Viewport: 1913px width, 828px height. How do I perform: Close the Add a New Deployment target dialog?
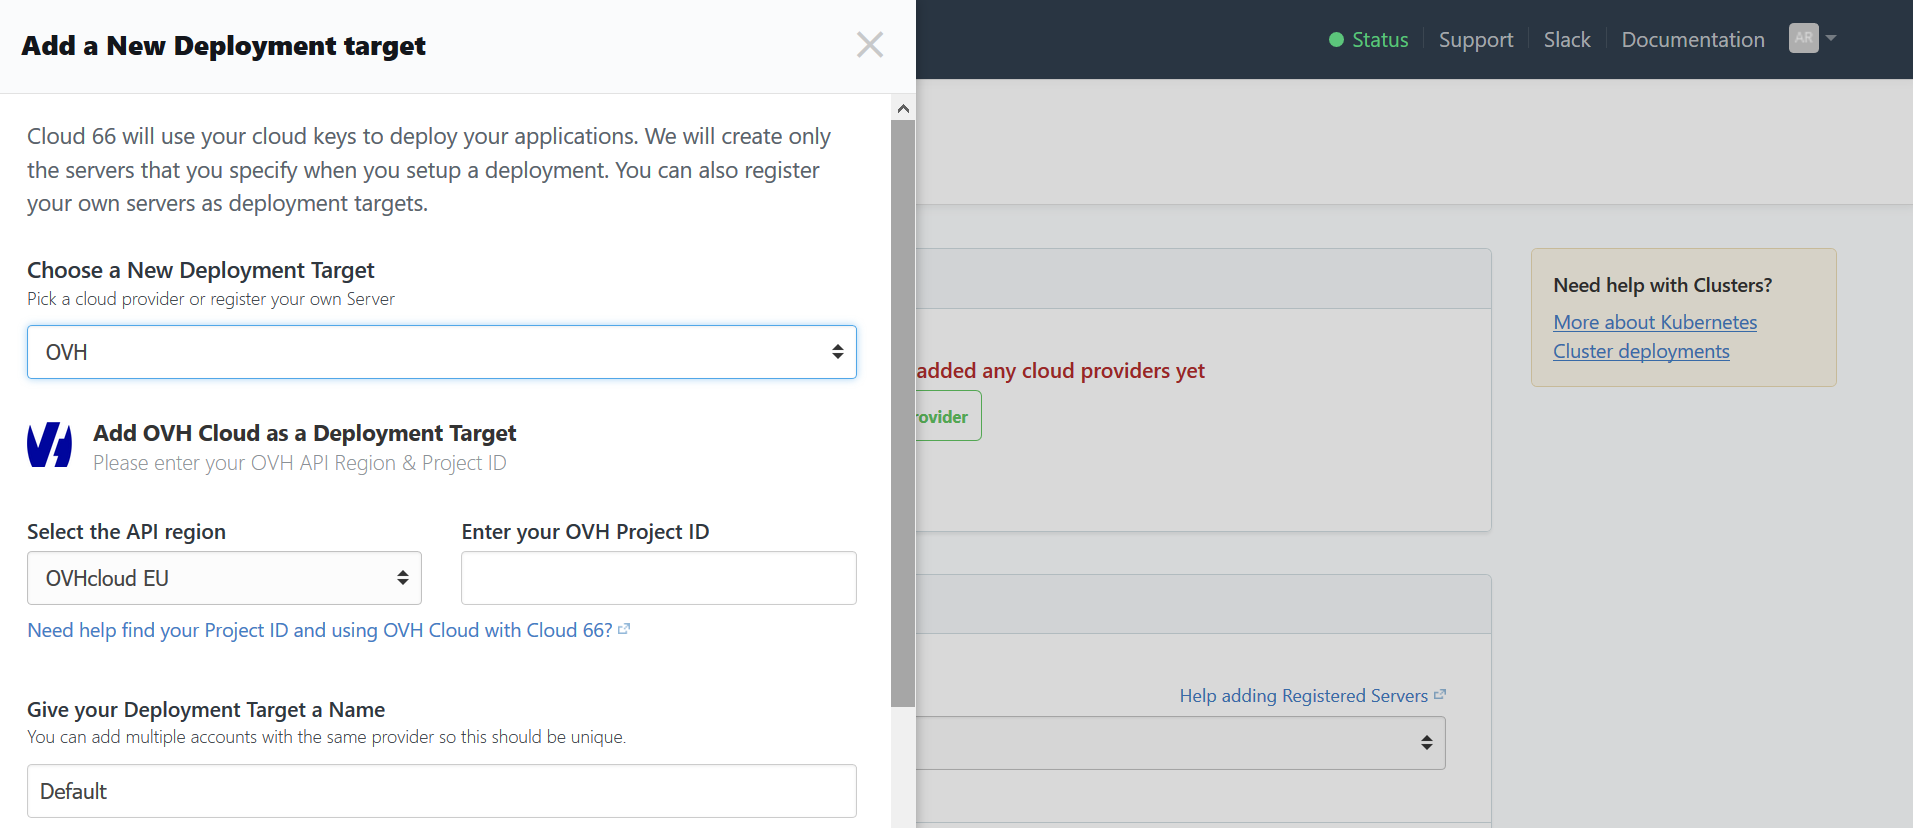pos(869,44)
